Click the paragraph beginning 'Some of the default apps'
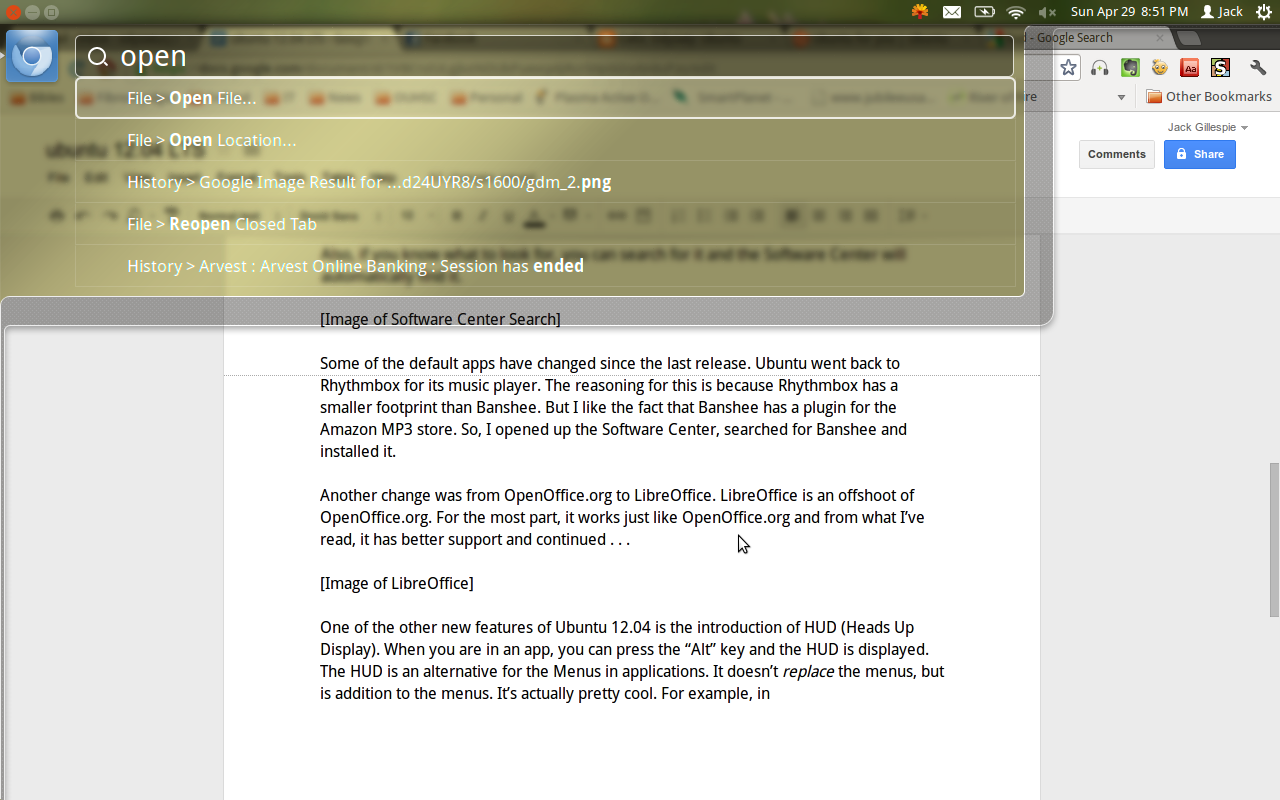This screenshot has width=1280, height=800. pos(613,407)
